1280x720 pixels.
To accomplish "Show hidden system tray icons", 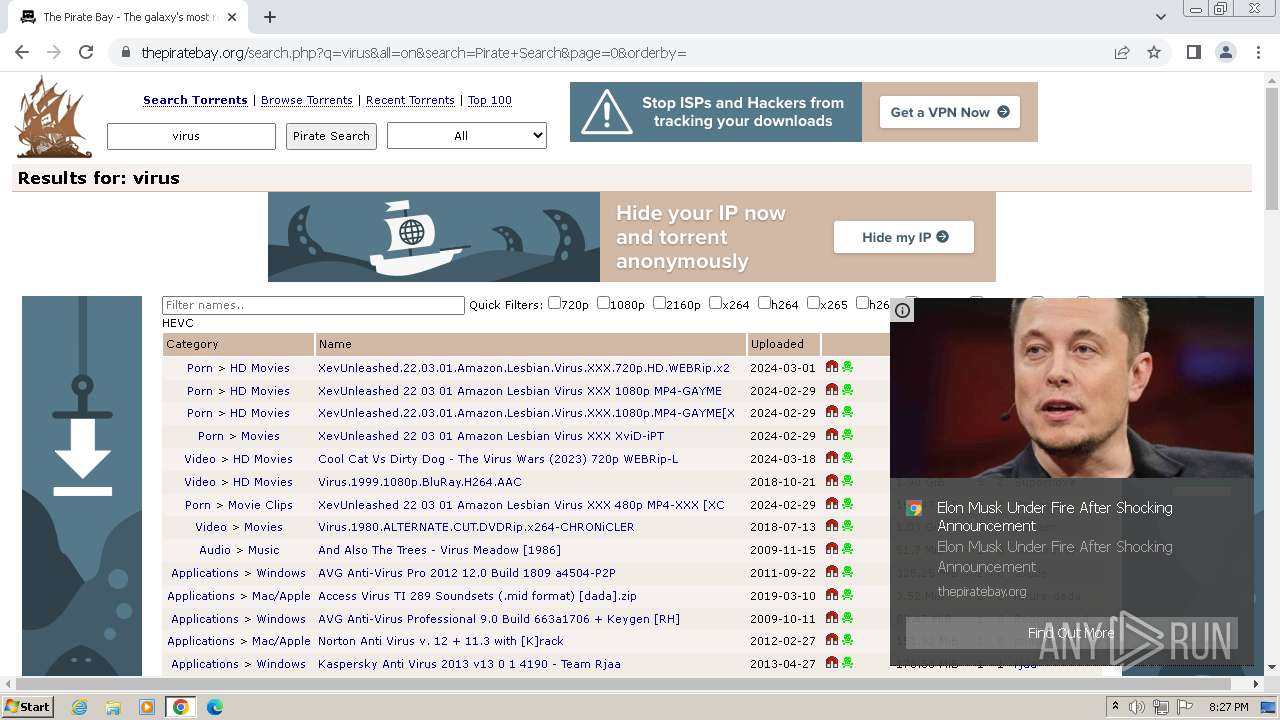I will [1116, 707].
